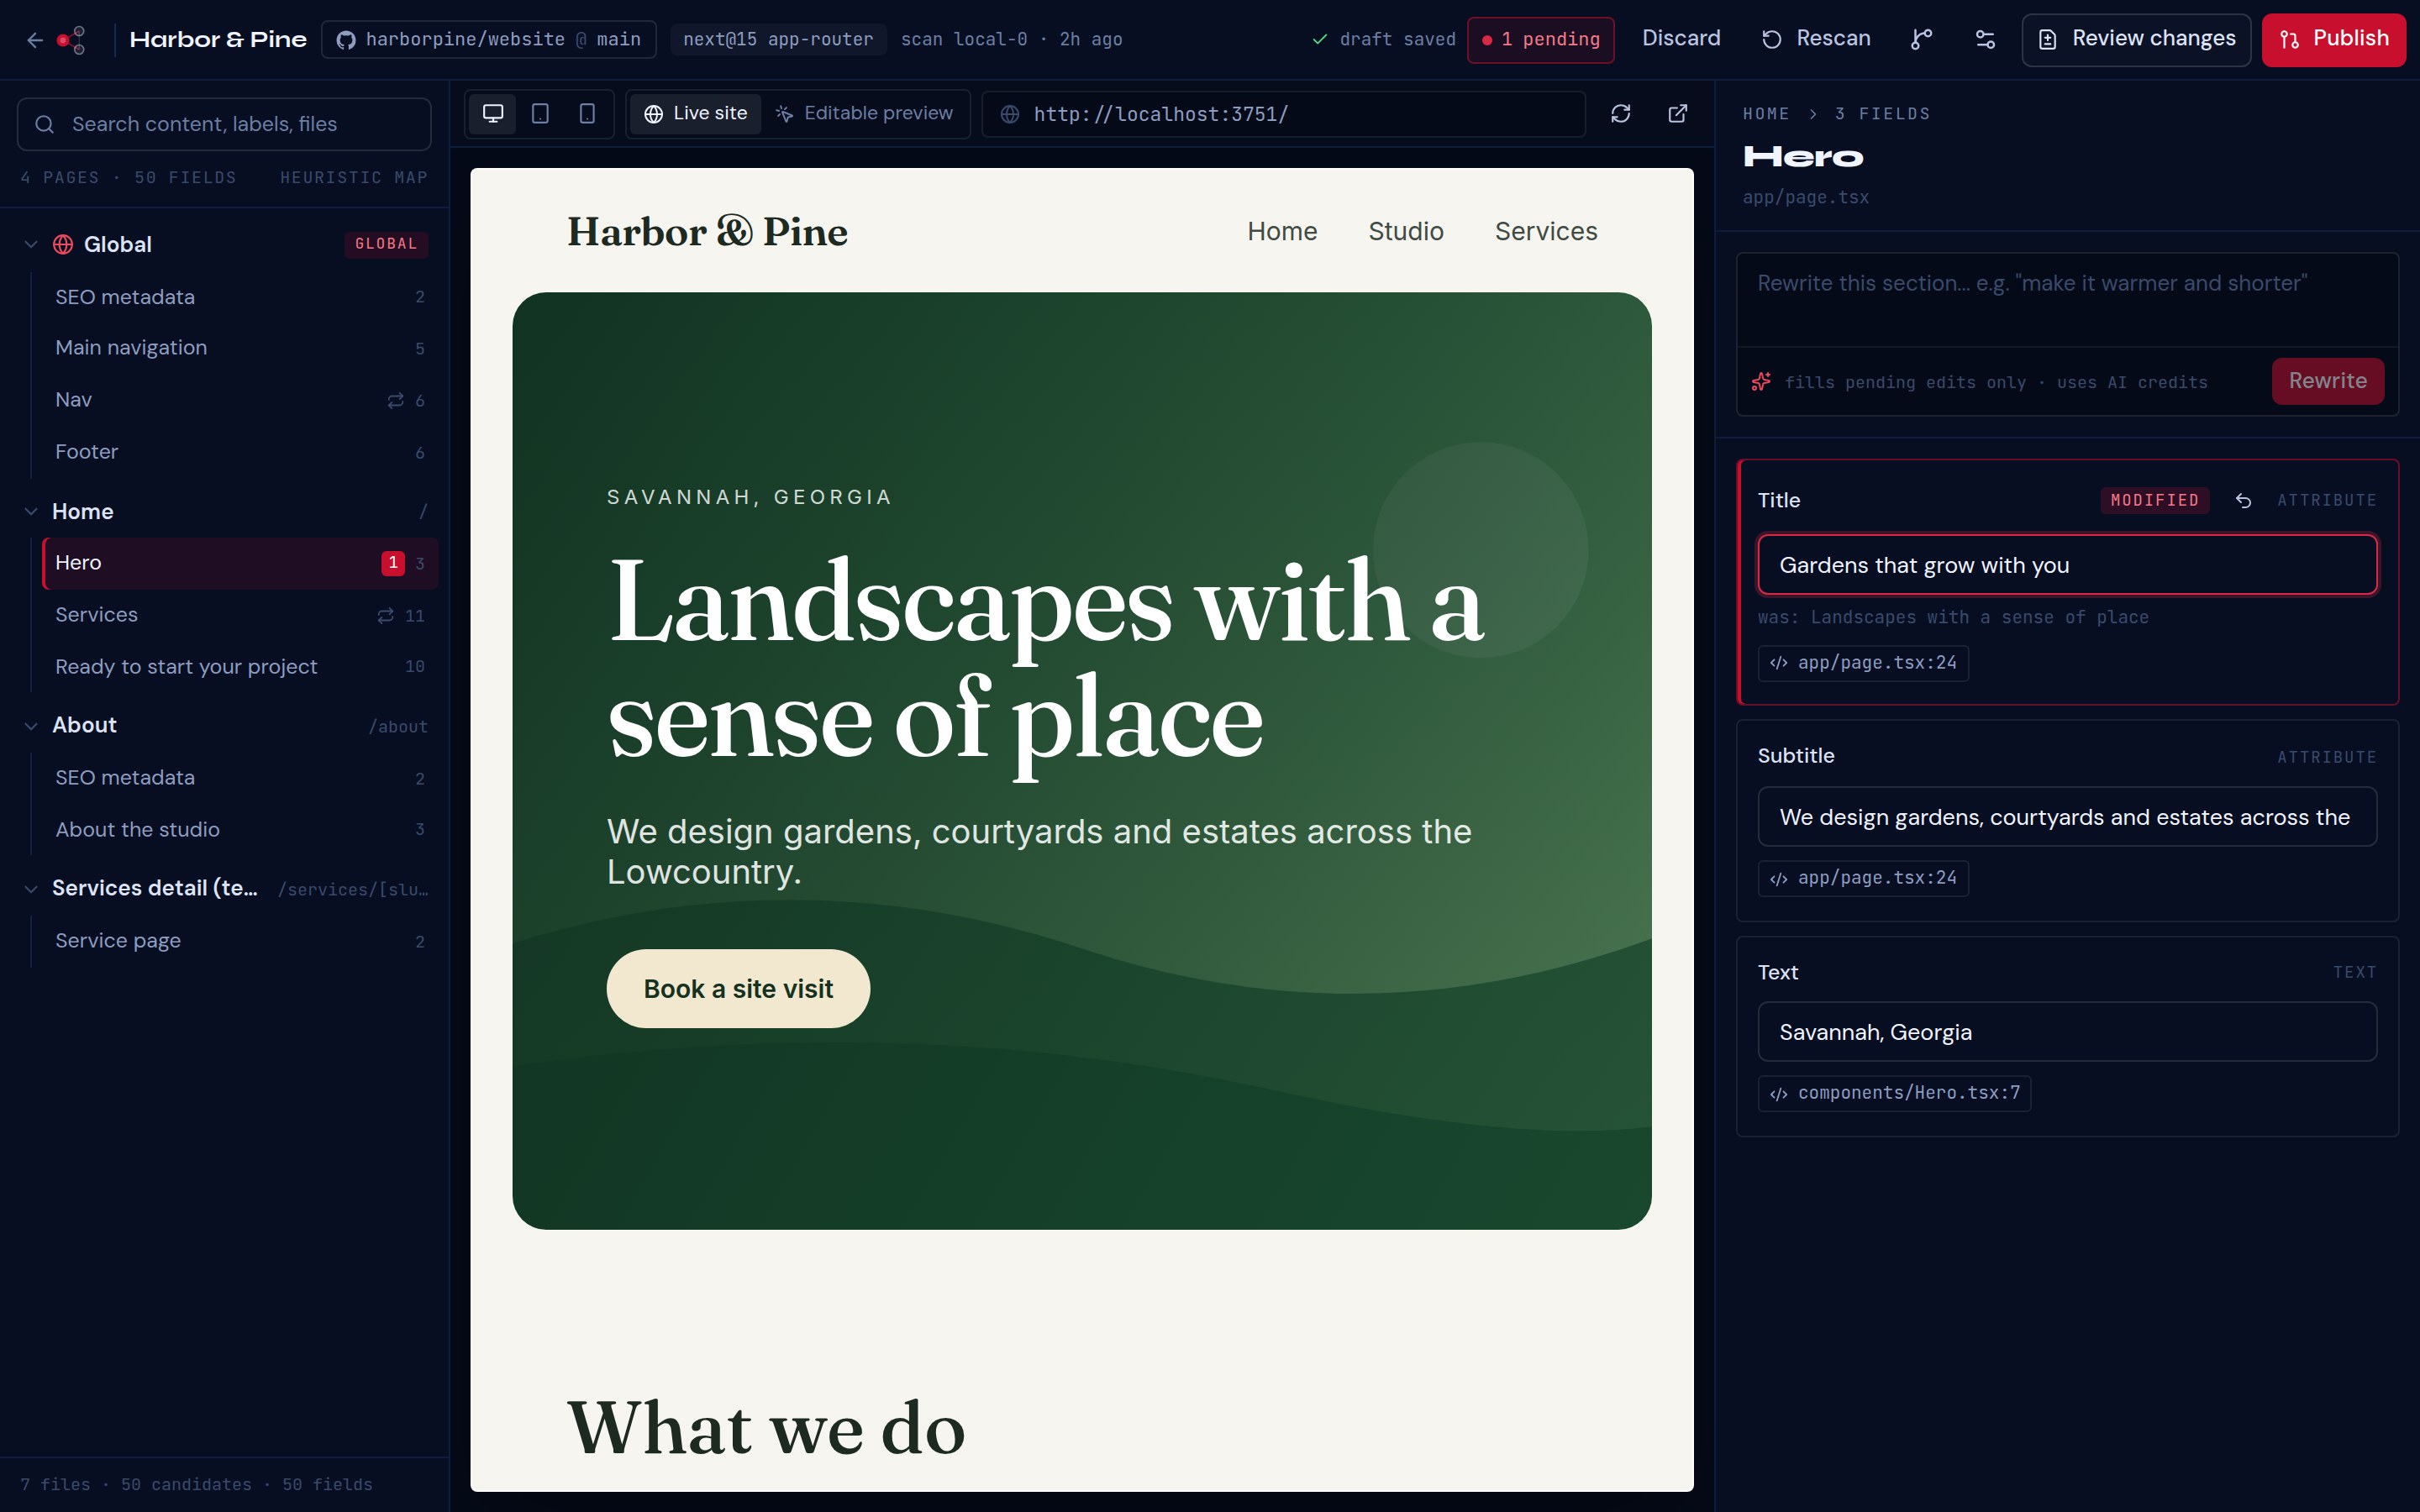The height and width of the screenshot is (1512, 2420).
Task: Click the app logo icon
Action: coord(72,40)
